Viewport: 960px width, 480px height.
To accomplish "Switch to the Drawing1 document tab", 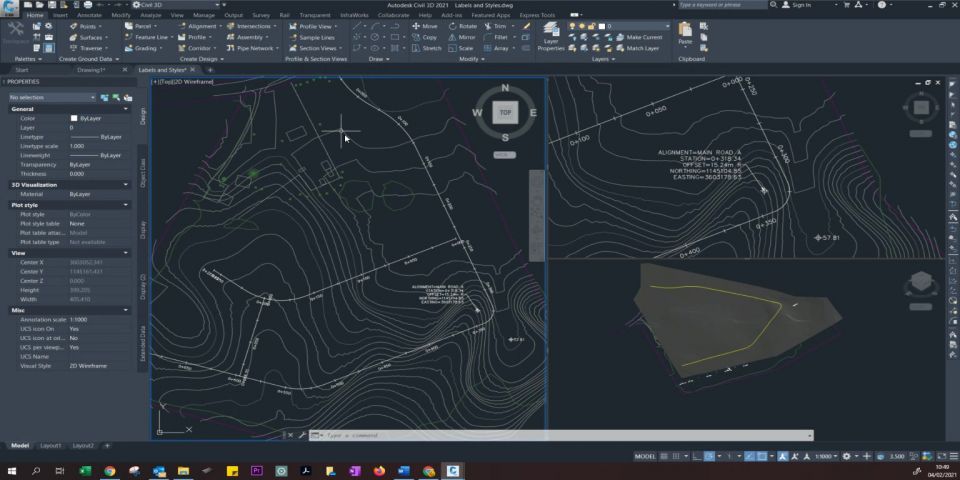I will tap(90, 70).
